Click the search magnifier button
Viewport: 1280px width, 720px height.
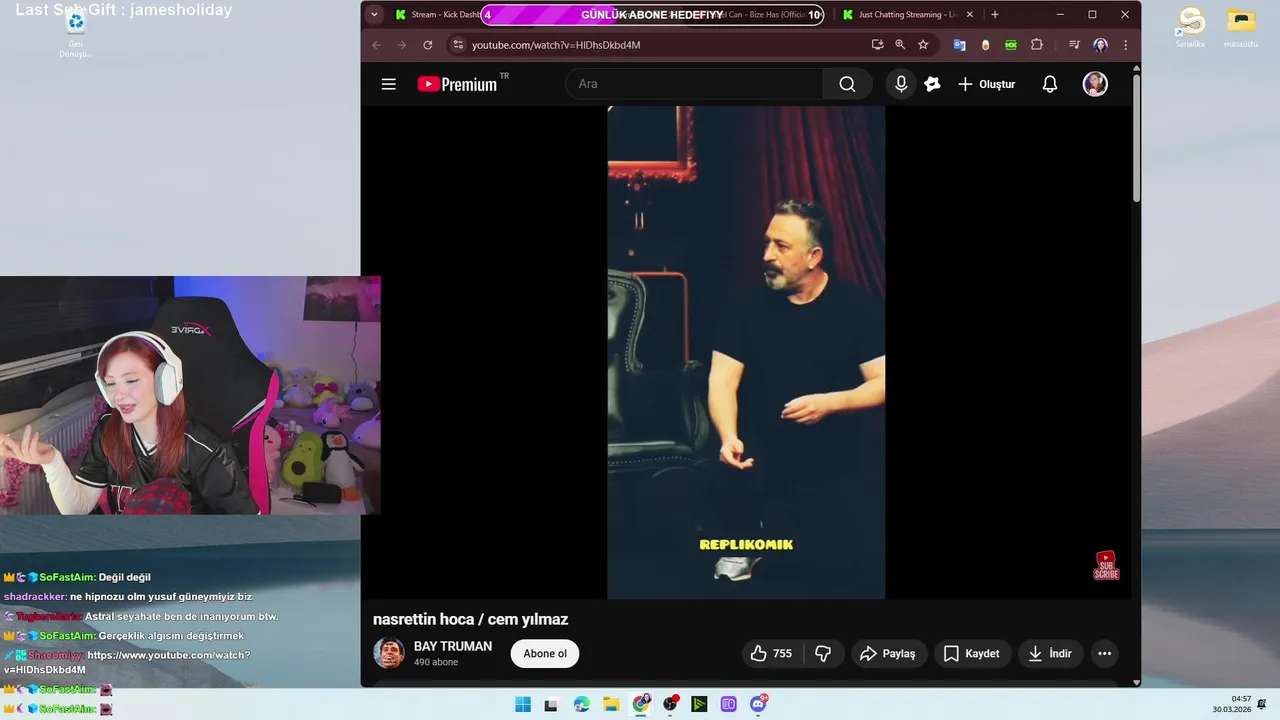click(x=847, y=84)
